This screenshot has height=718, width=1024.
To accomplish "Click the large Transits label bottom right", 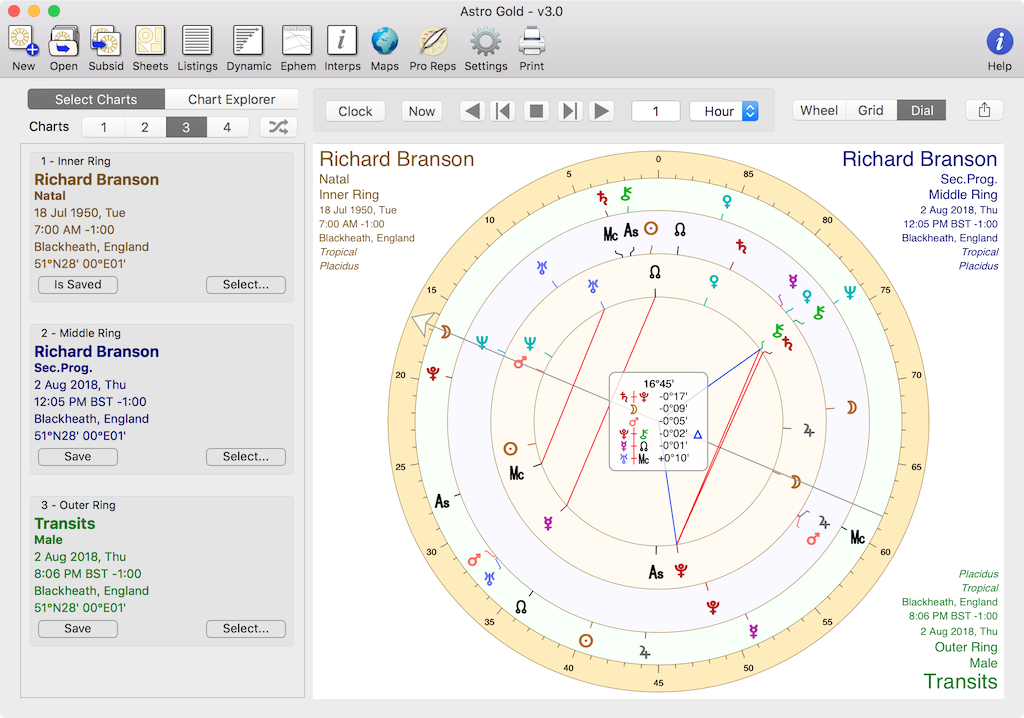I will tap(960, 681).
